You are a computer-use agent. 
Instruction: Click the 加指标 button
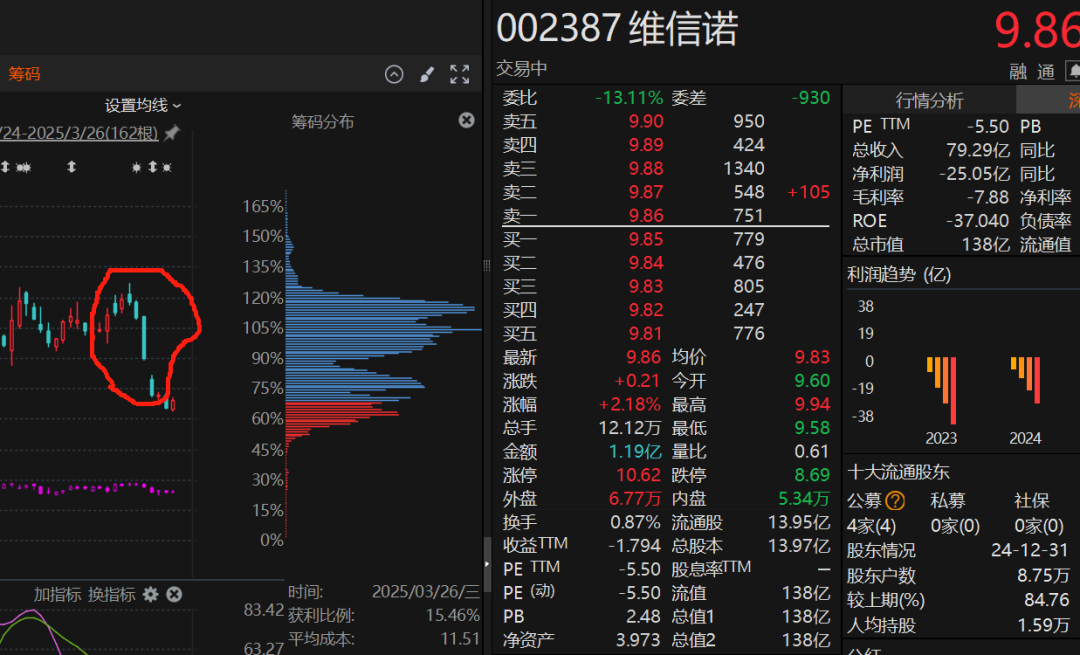tap(57, 594)
